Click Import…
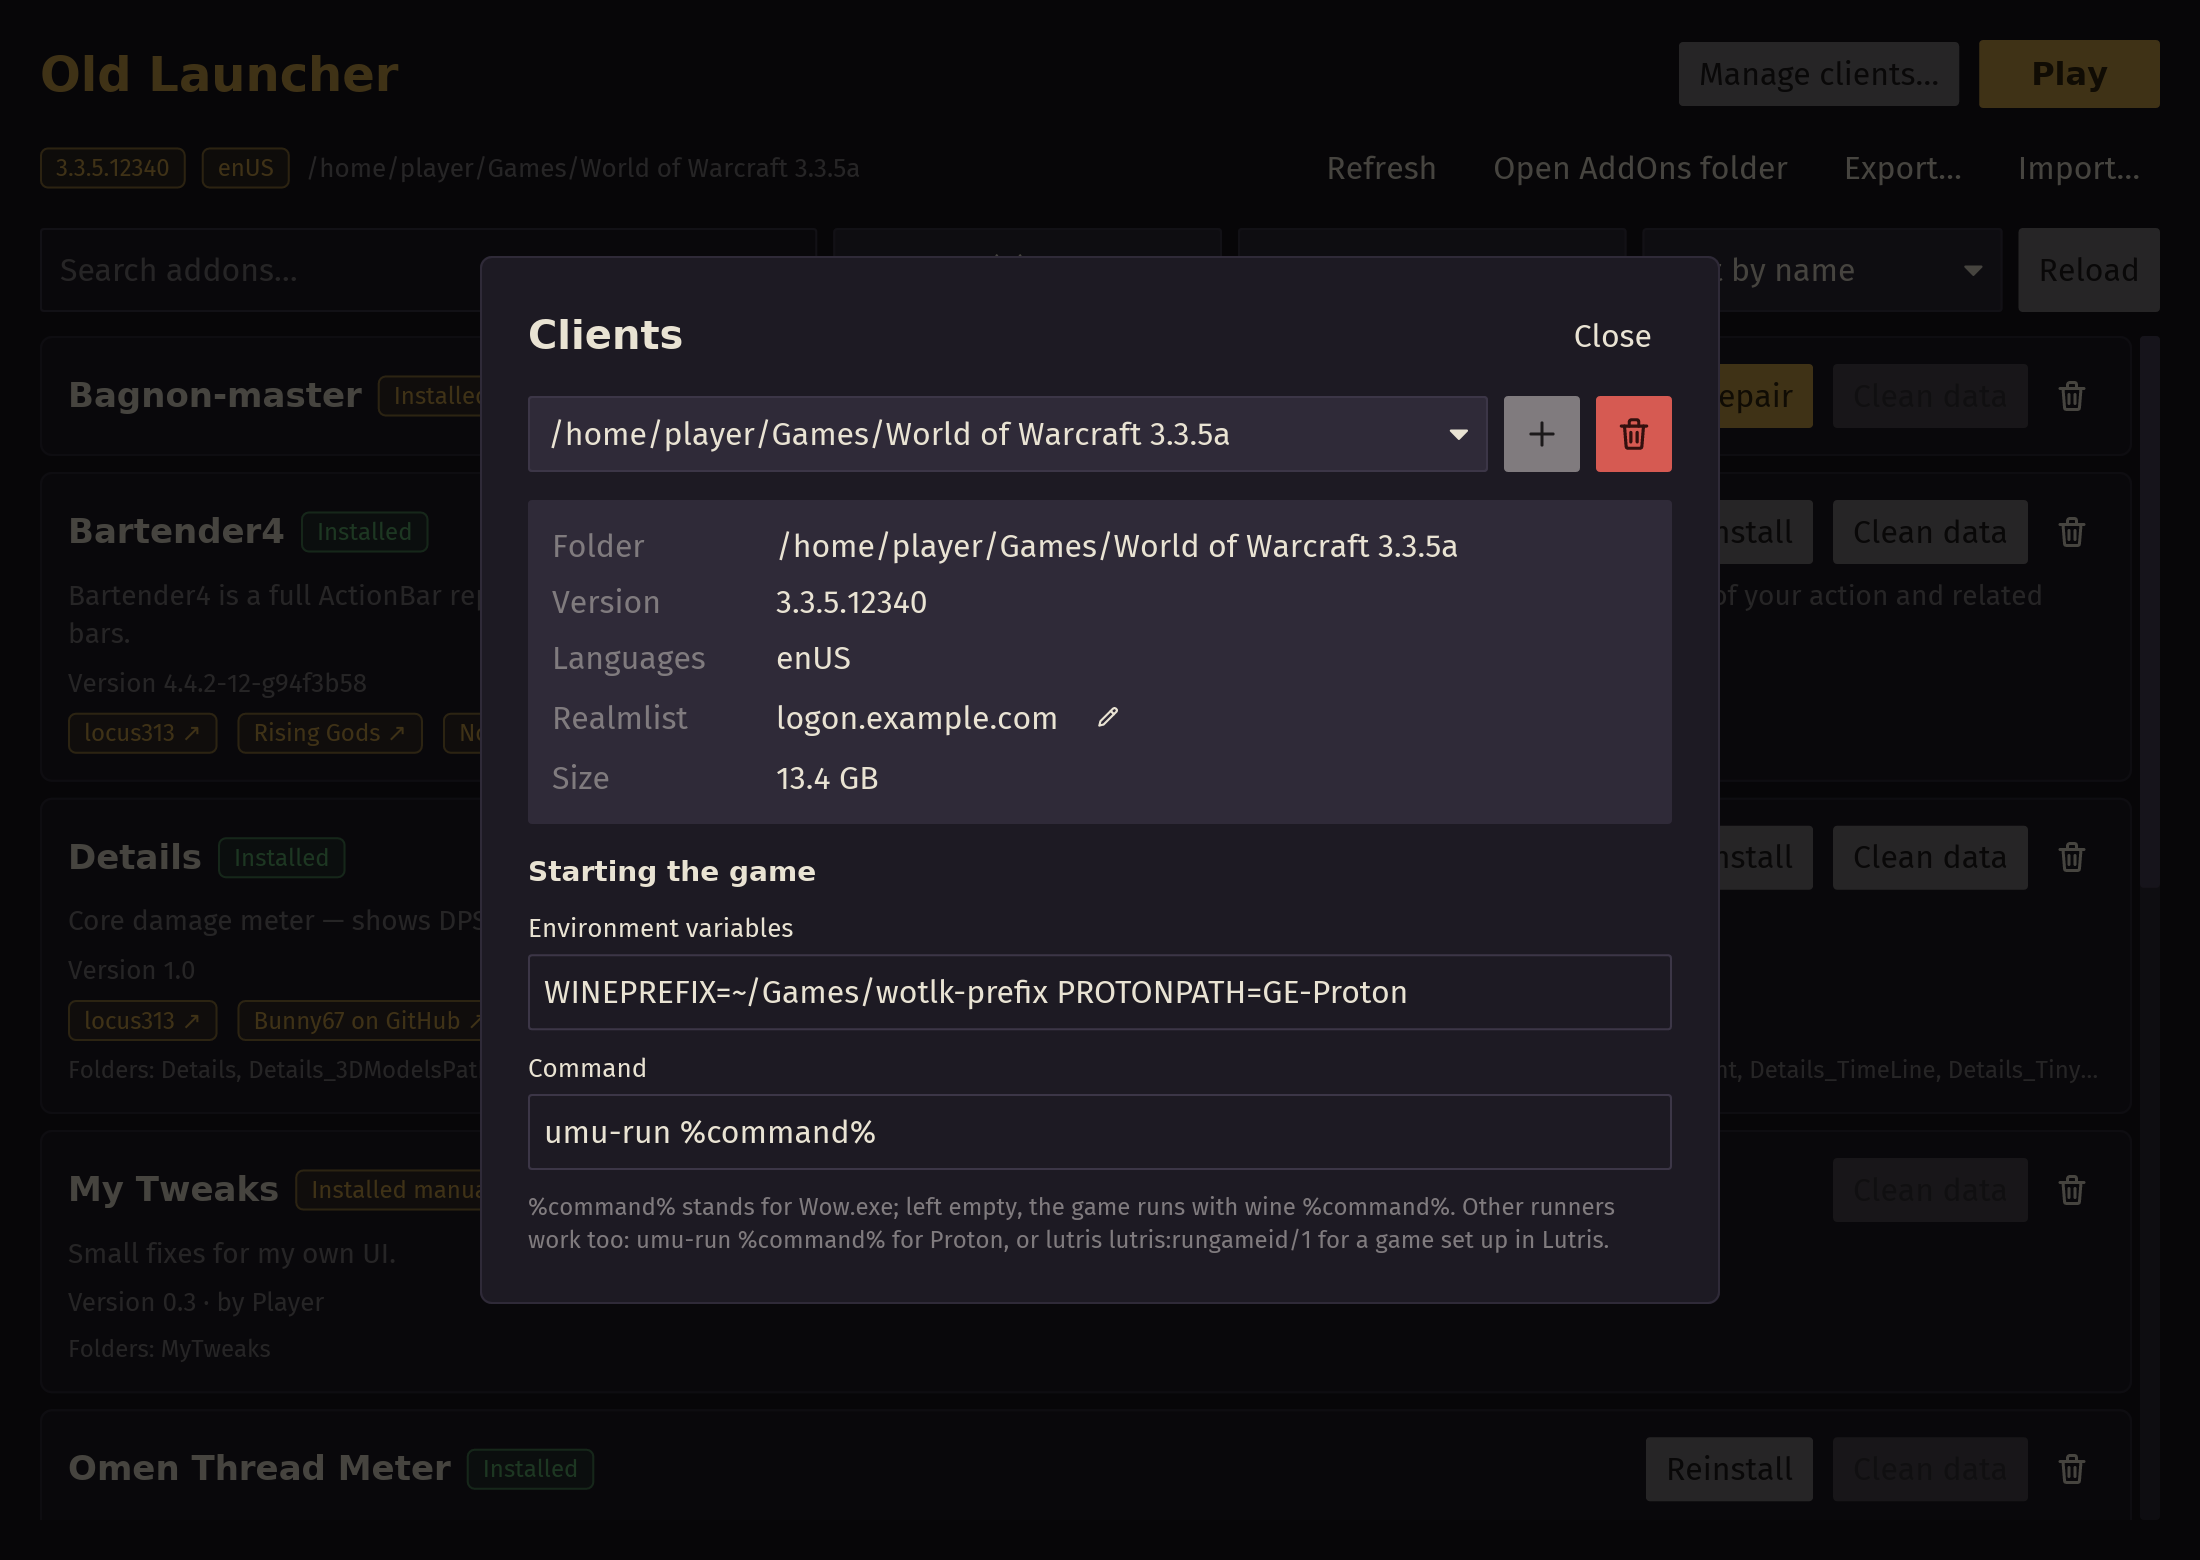The width and height of the screenshot is (2200, 1560). (x=2078, y=168)
